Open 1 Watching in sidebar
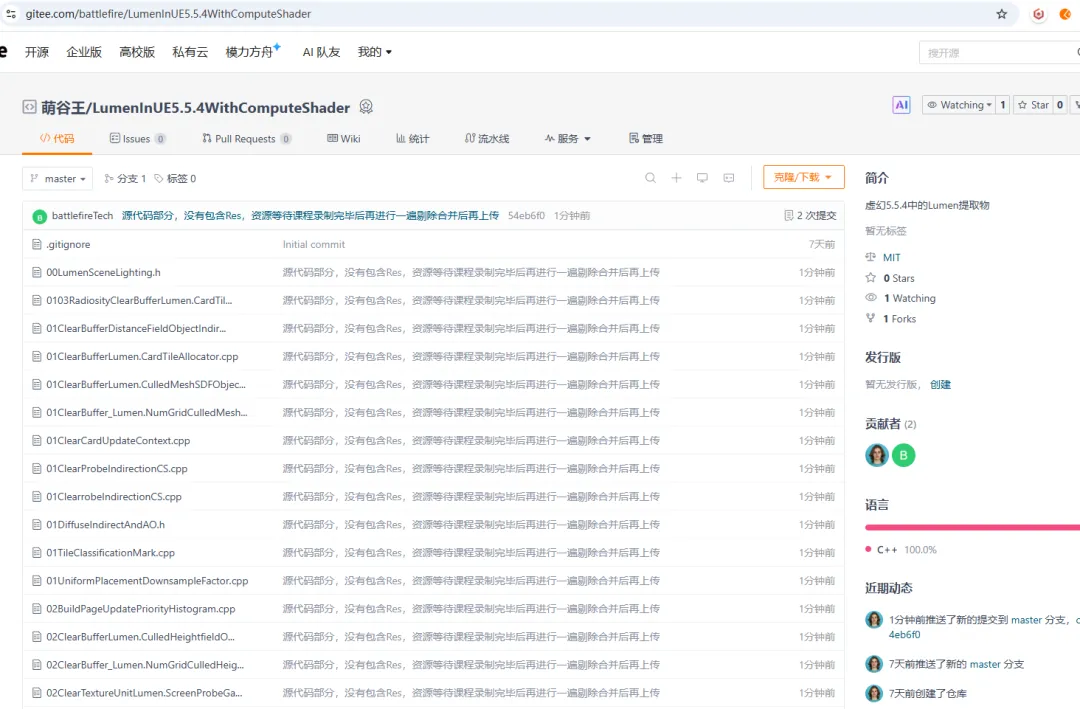1080x709 pixels. [909, 298]
